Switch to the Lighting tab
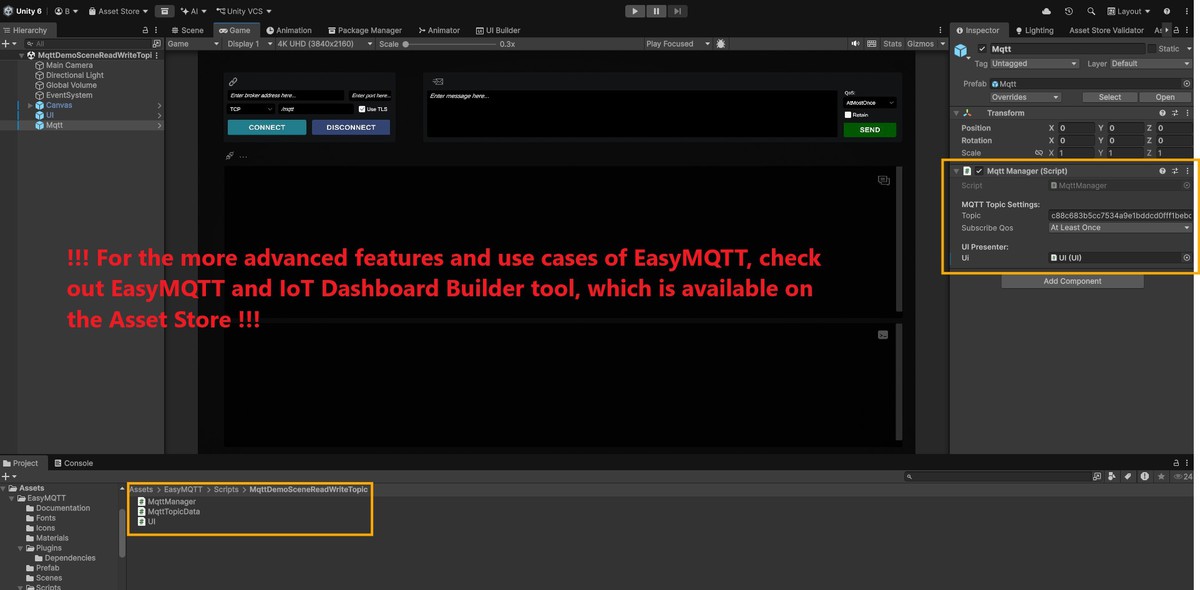This screenshot has width=1200, height=590. (x=1034, y=30)
